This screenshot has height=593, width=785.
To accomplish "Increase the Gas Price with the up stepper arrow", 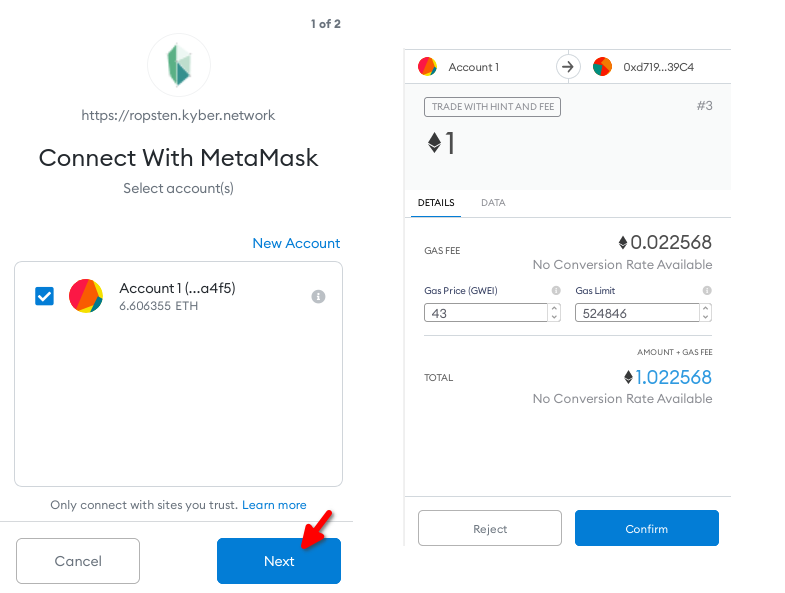I will click(555, 308).
